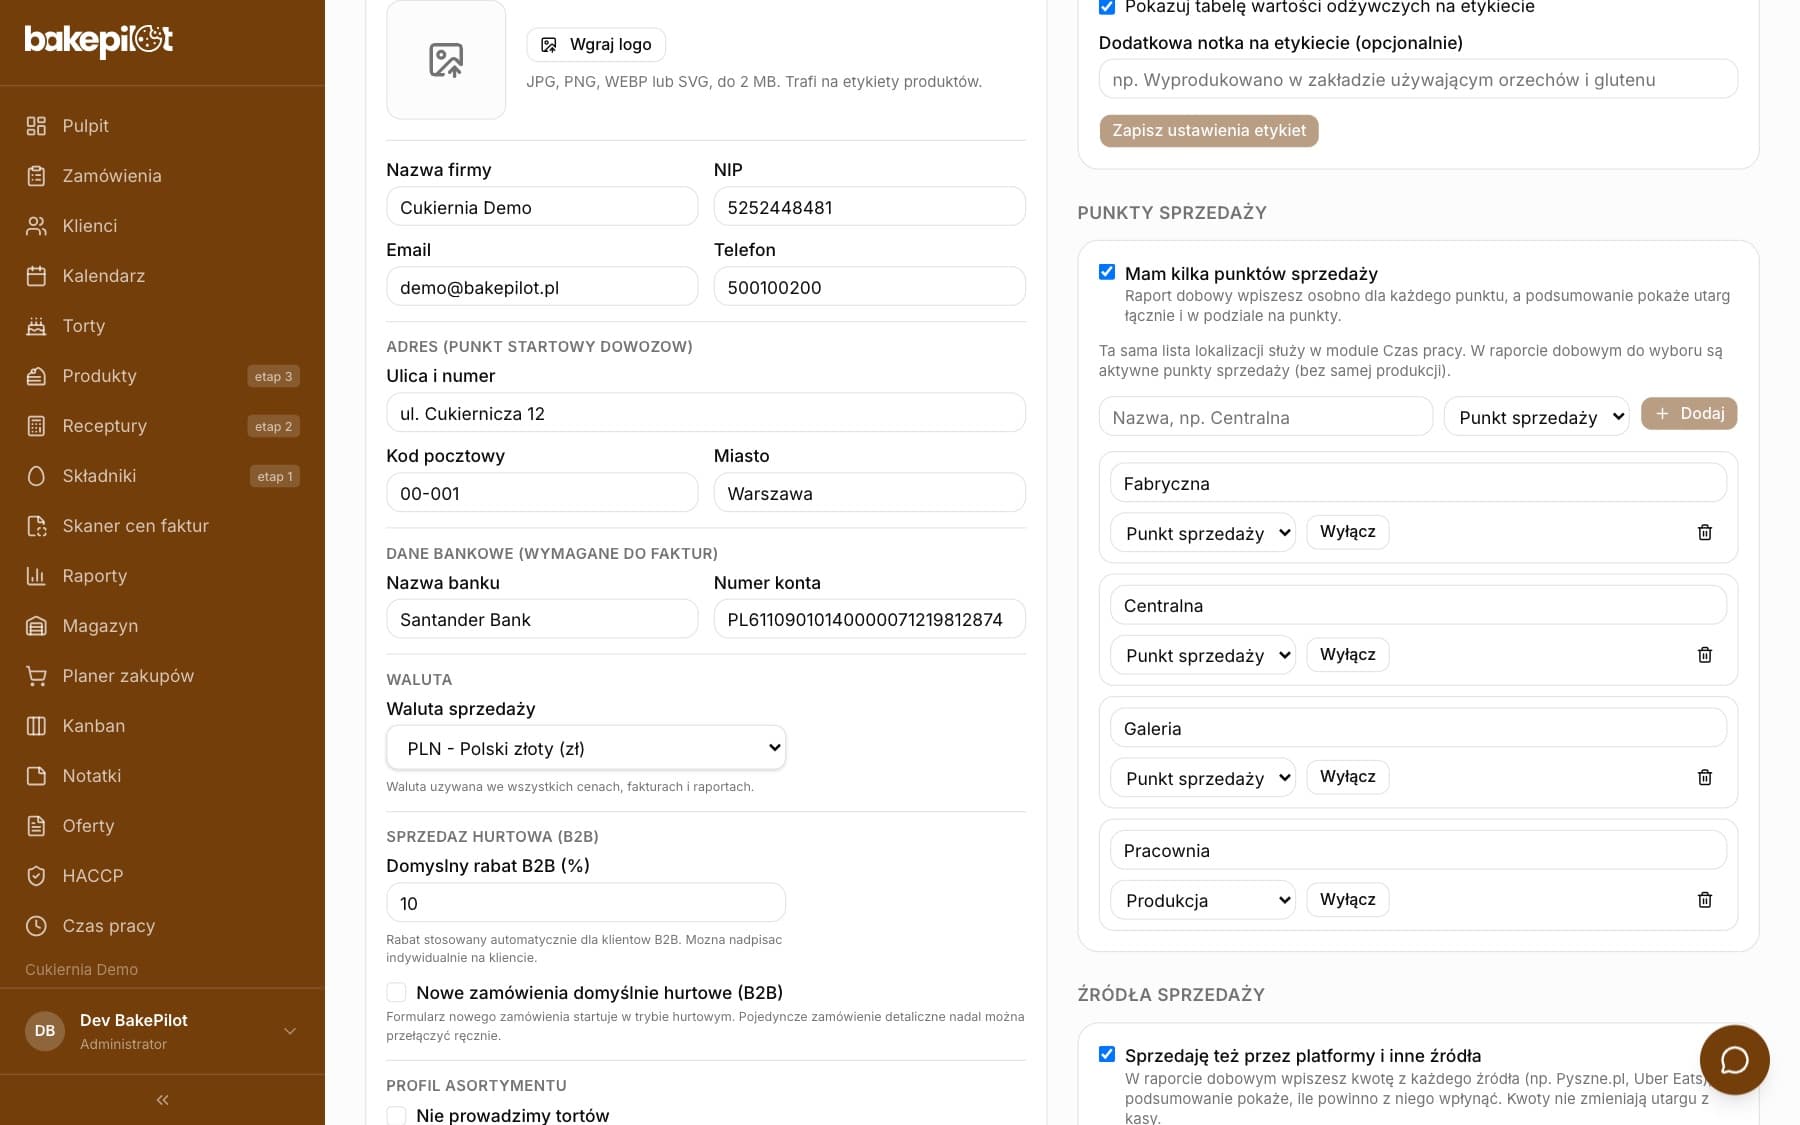Click the logo image placeholder
The height and width of the screenshot is (1125, 1800).
point(446,60)
